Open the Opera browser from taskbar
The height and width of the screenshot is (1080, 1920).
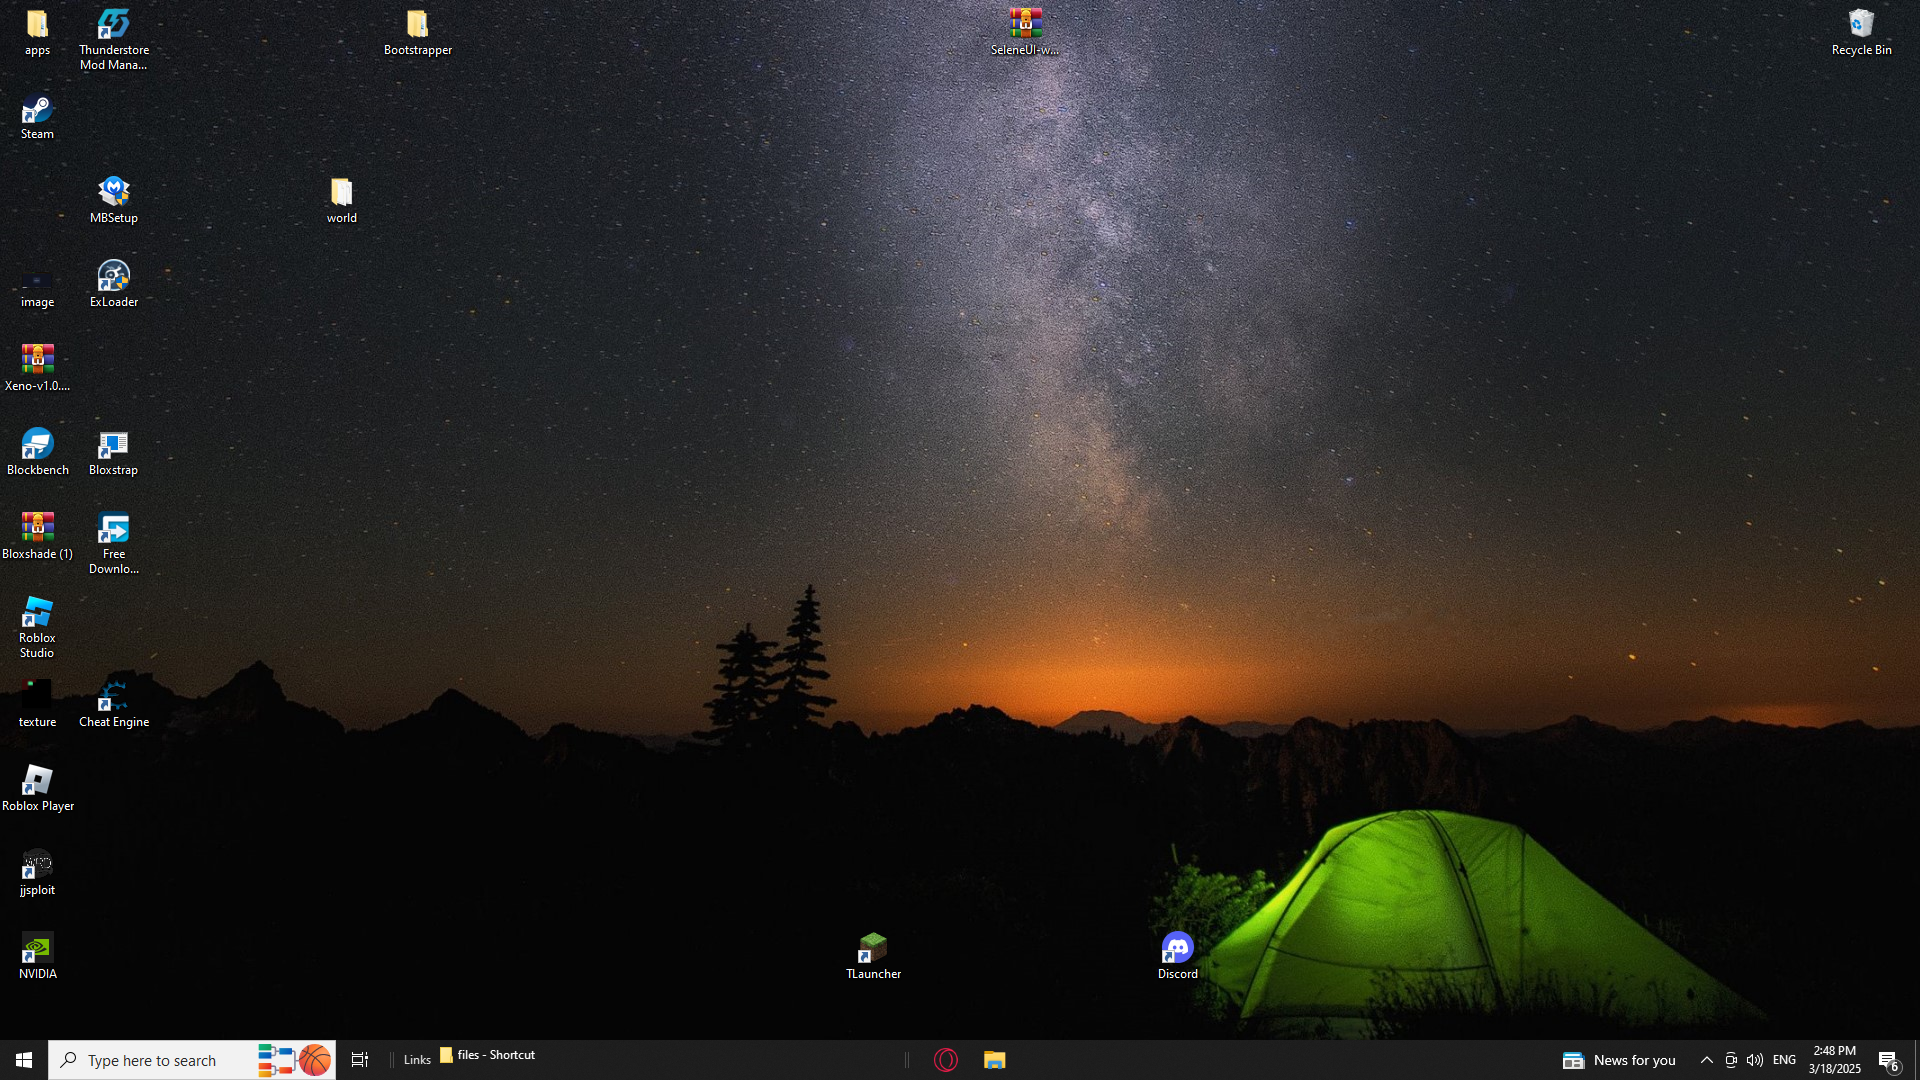tap(946, 1060)
